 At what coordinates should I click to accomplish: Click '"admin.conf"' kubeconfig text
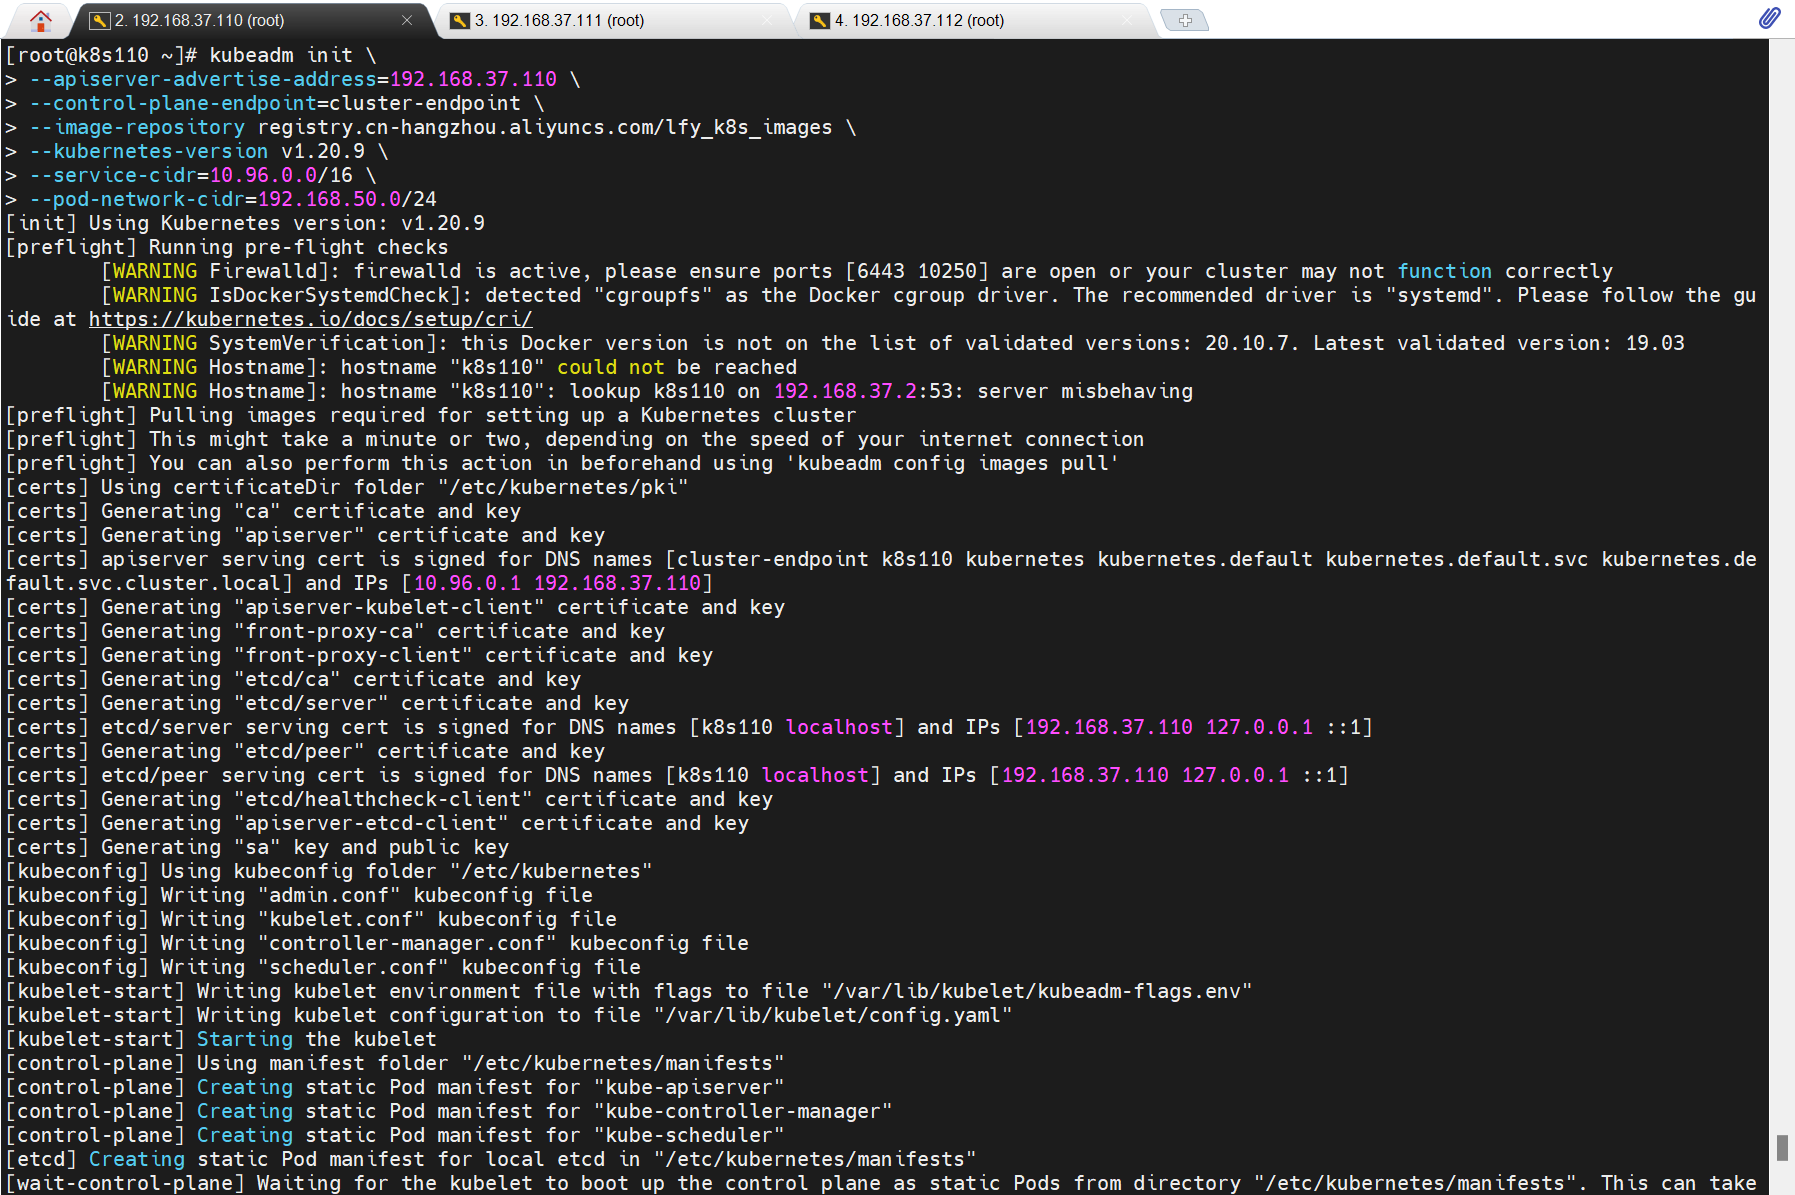(329, 895)
